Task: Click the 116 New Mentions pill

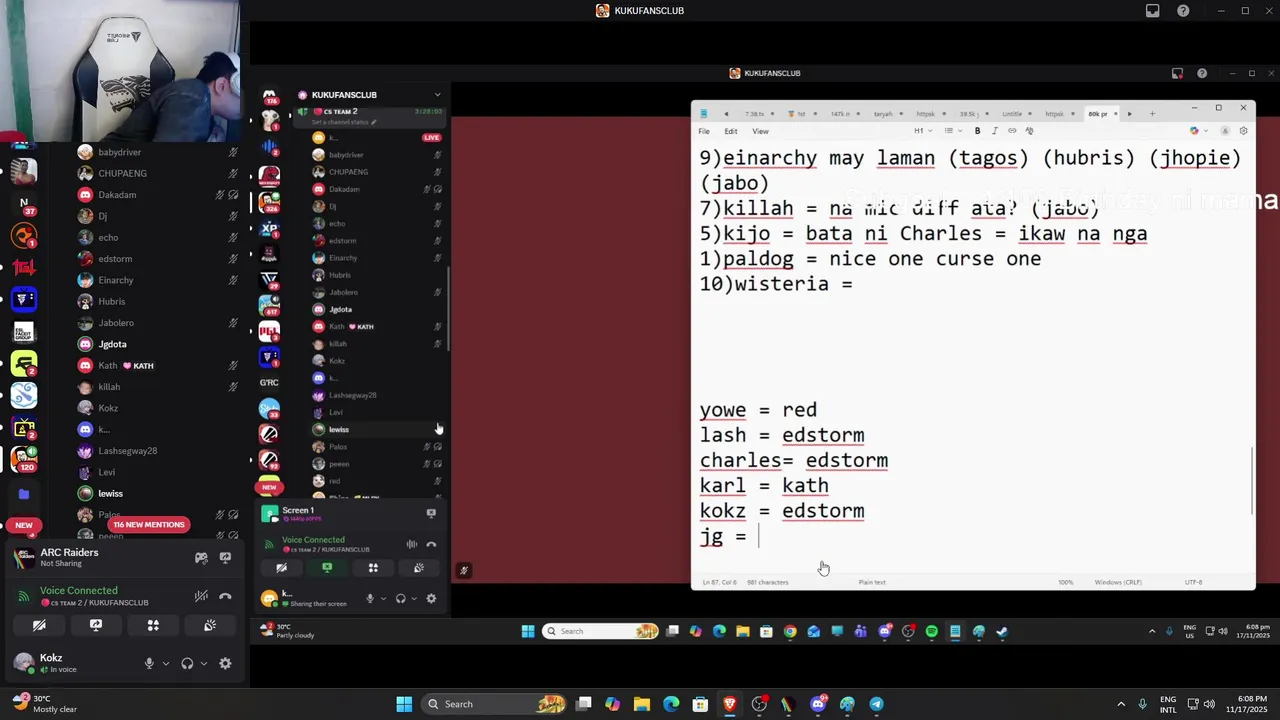Action: coord(149,524)
